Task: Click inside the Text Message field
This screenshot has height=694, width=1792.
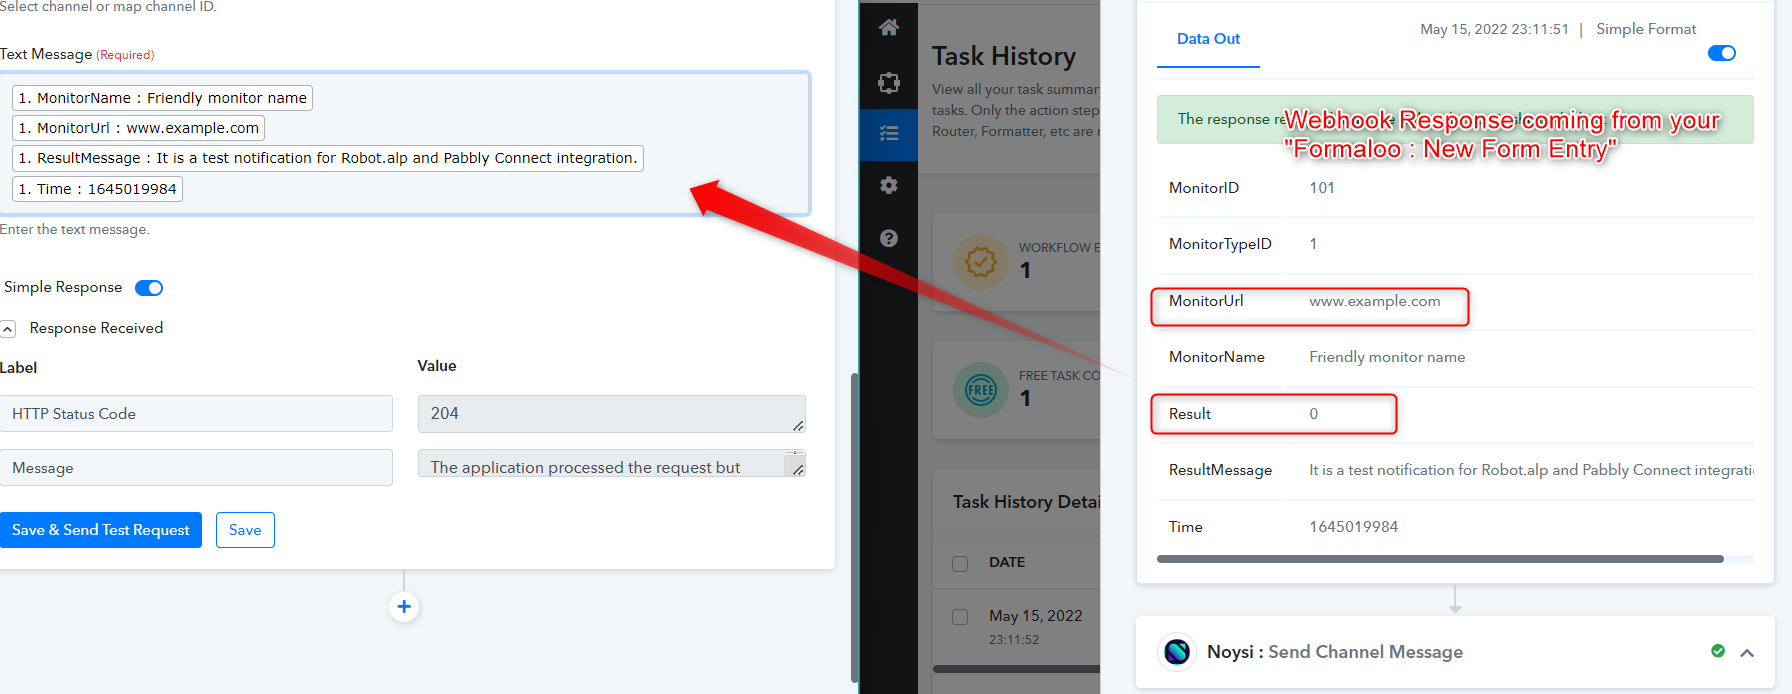Action: (404, 144)
